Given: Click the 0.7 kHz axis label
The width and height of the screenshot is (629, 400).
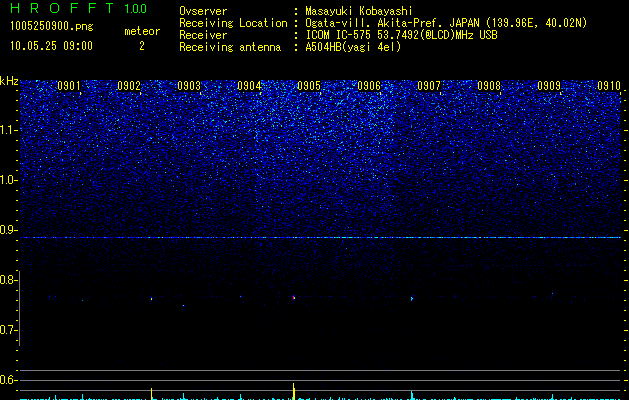Looking at the screenshot, I should pos(8,330).
